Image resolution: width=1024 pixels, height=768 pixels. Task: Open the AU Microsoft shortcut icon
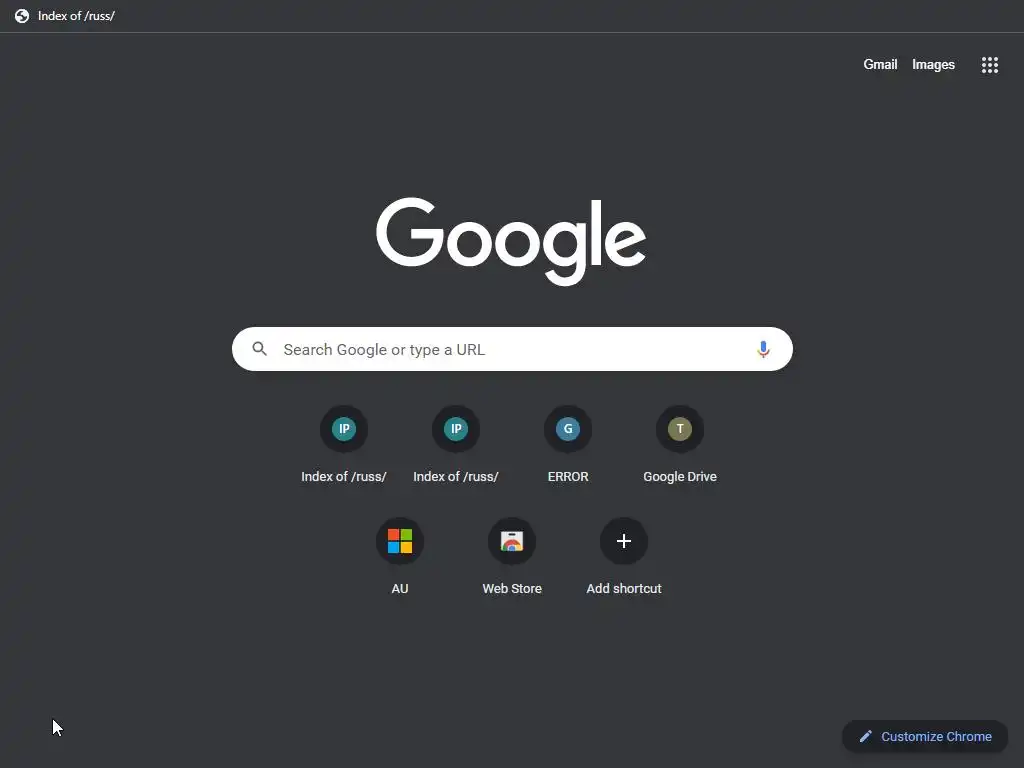400,541
